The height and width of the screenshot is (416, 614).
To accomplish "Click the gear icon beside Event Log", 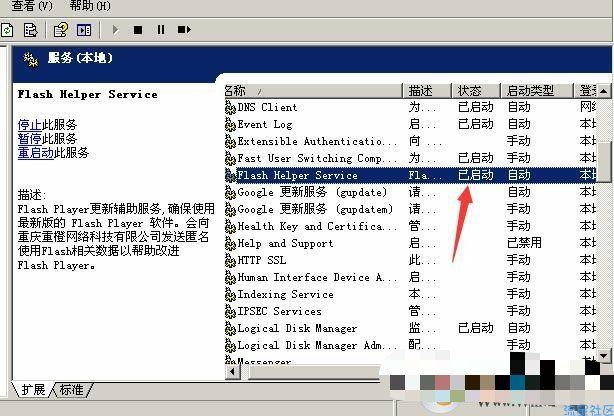I will 230,125.
